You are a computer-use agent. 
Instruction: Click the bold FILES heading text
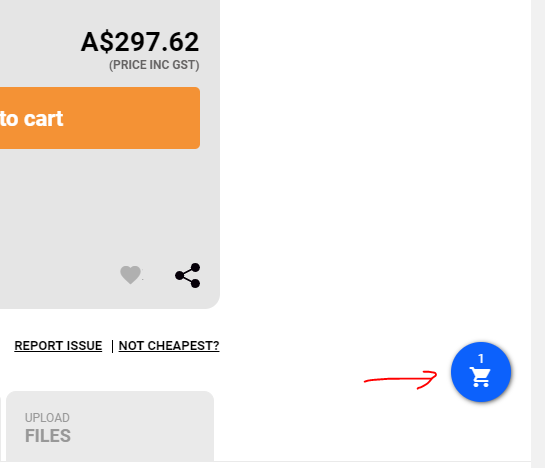pos(48,436)
